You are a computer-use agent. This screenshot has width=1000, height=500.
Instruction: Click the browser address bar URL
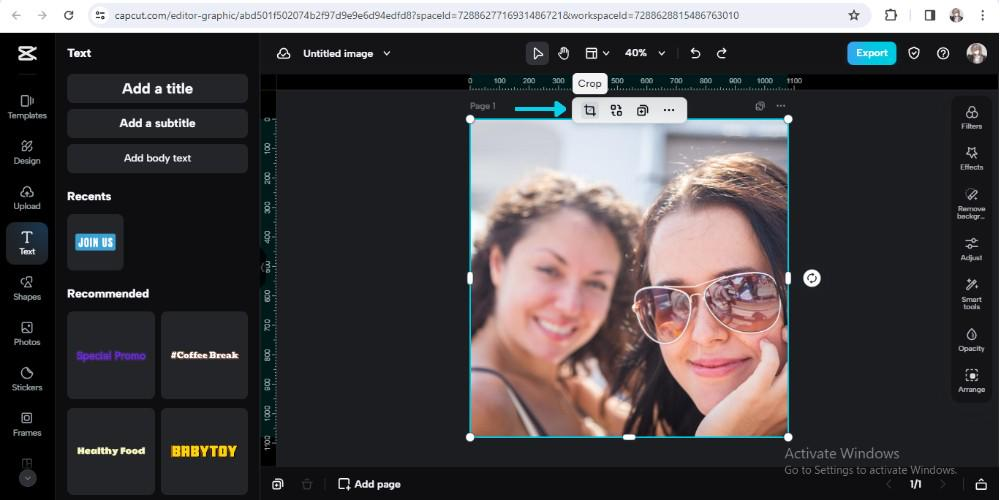(427, 15)
